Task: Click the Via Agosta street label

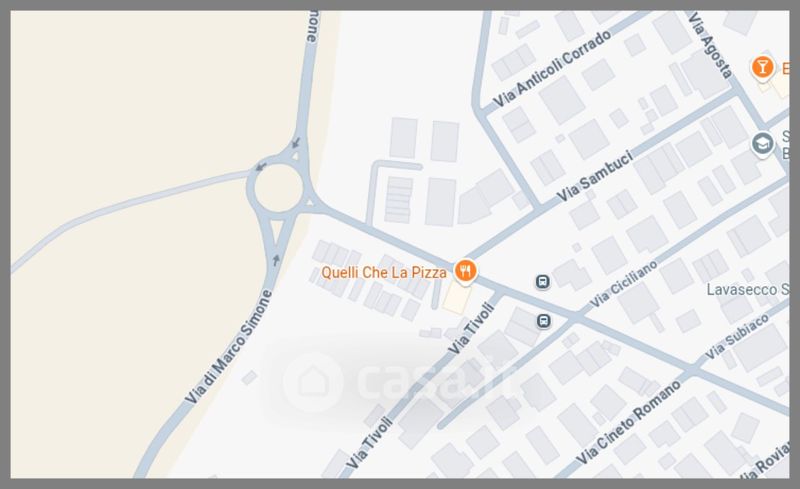Action: tap(710, 45)
